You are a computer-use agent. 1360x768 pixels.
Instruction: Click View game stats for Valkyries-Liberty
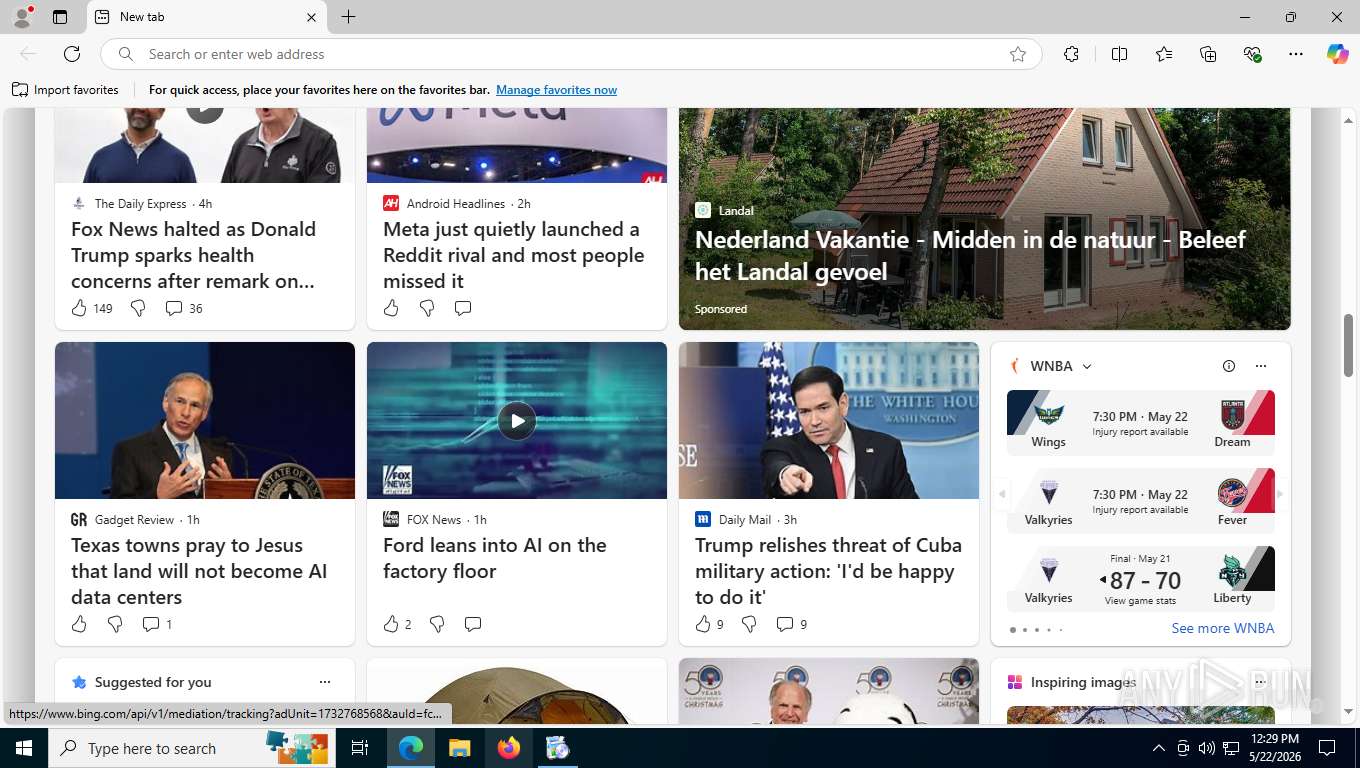click(1140, 601)
